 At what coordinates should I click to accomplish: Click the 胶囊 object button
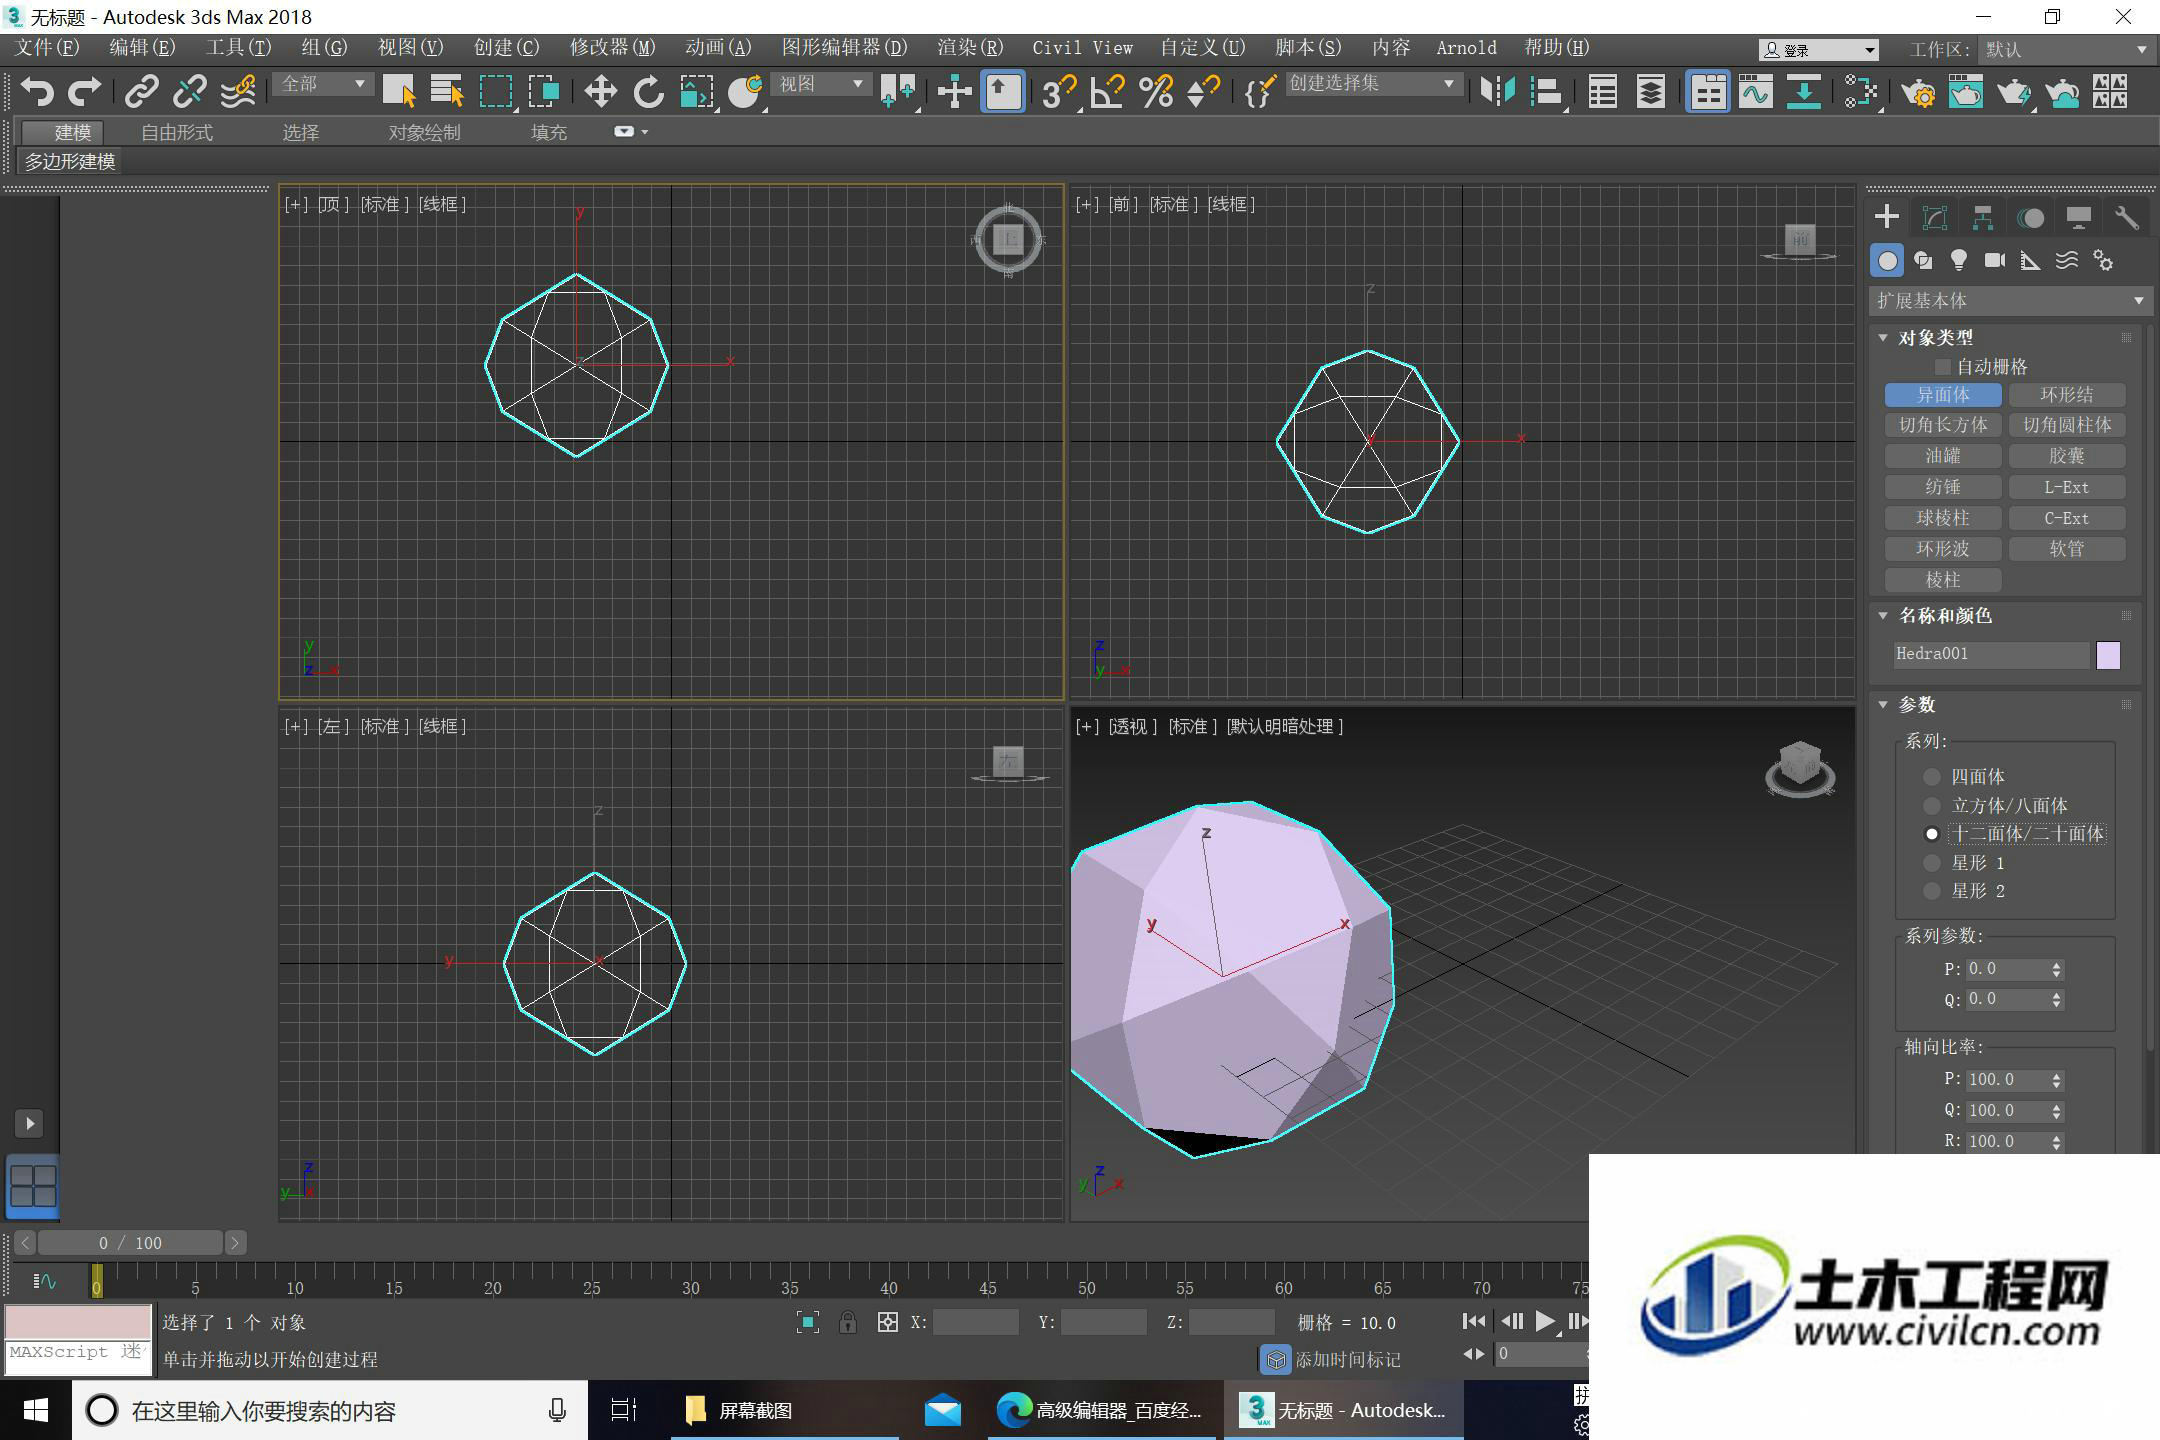[2067, 456]
